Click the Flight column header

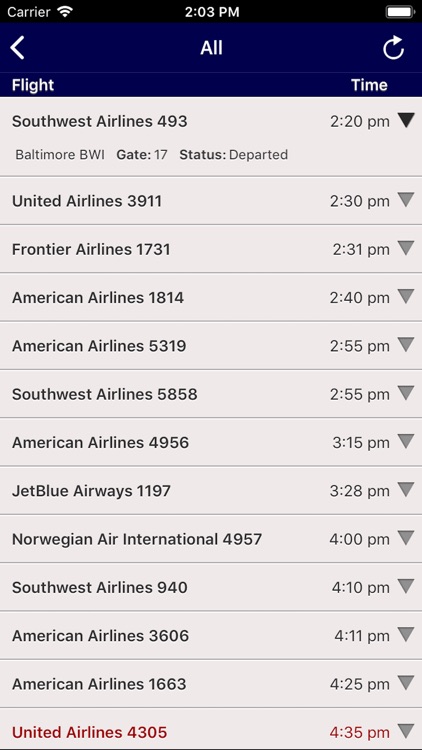(x=33, y=85)
